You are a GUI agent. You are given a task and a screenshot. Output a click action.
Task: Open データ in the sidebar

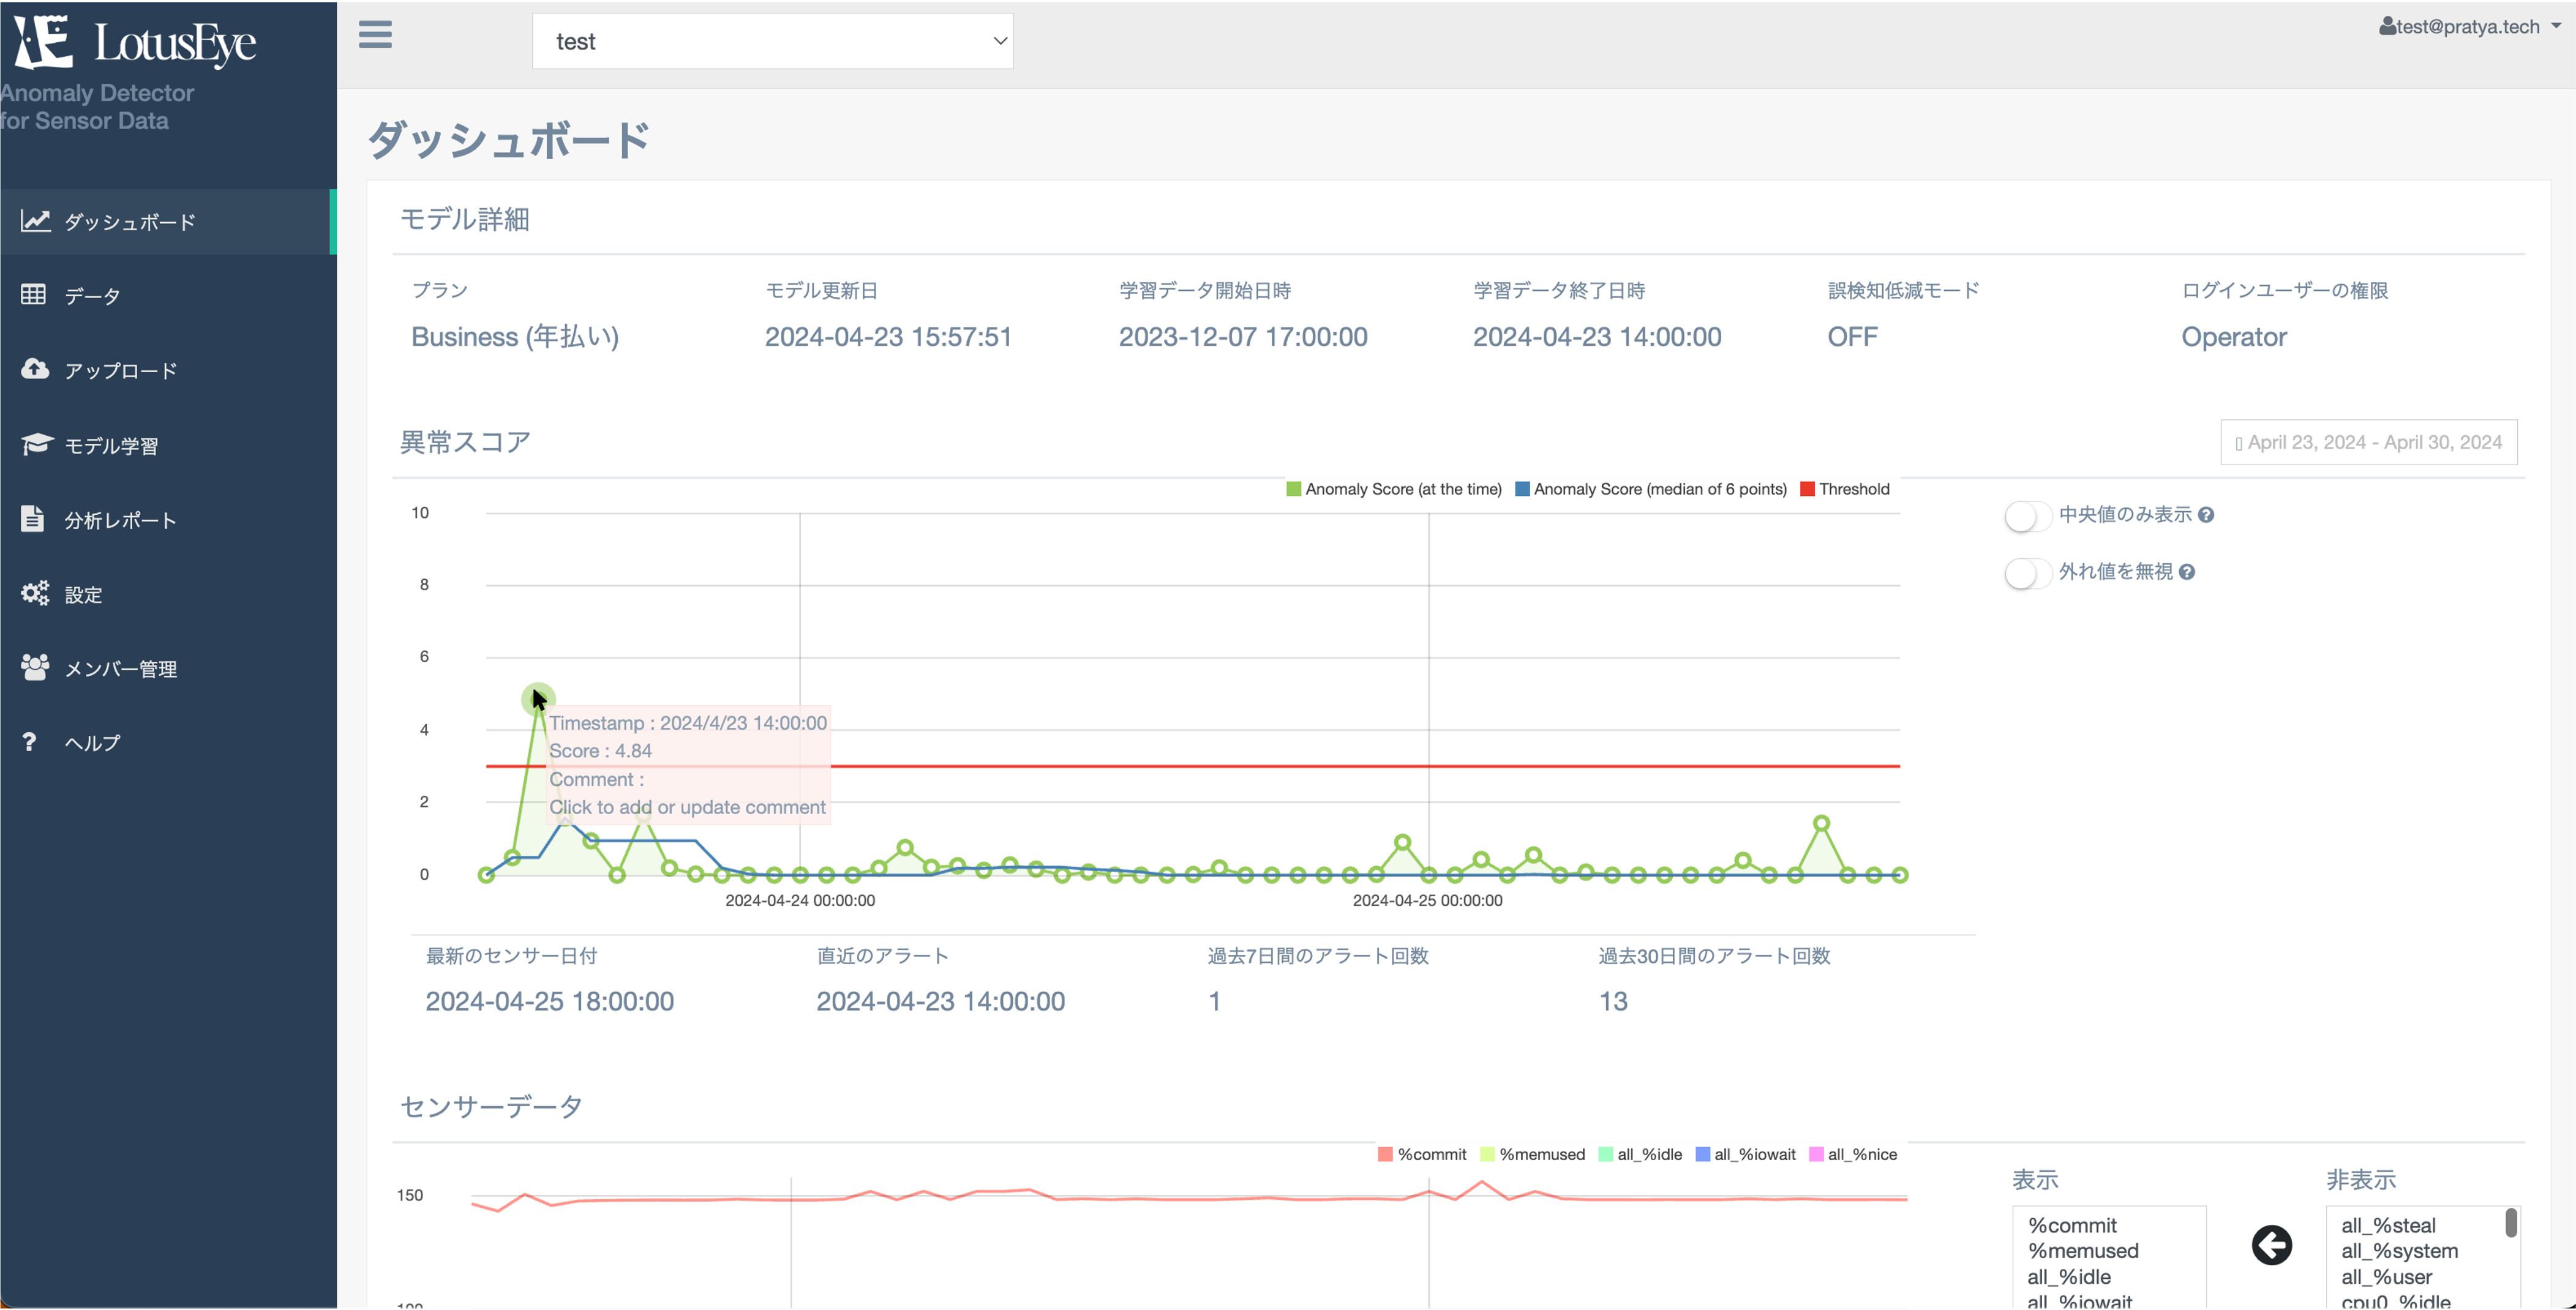[x=168, y=295]
